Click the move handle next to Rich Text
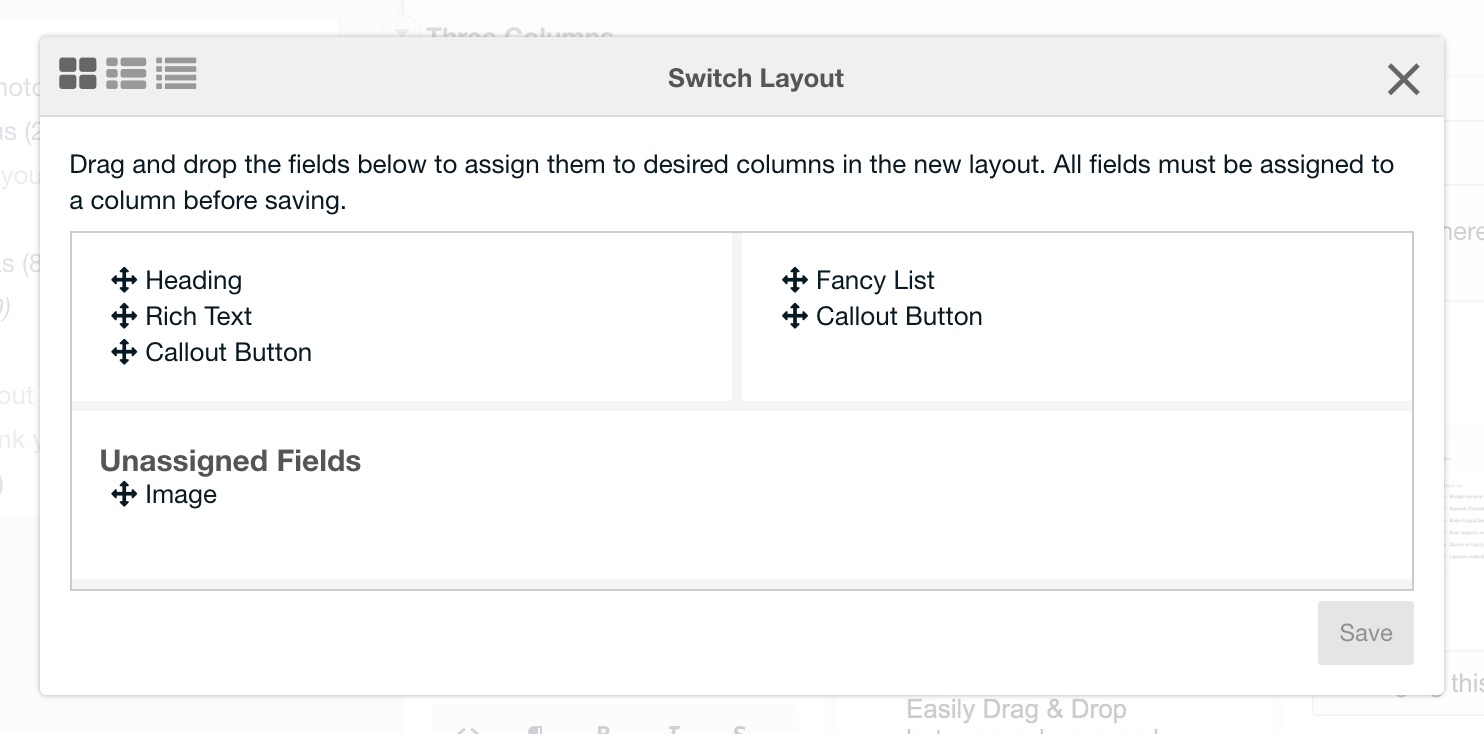 coord(124,316)
